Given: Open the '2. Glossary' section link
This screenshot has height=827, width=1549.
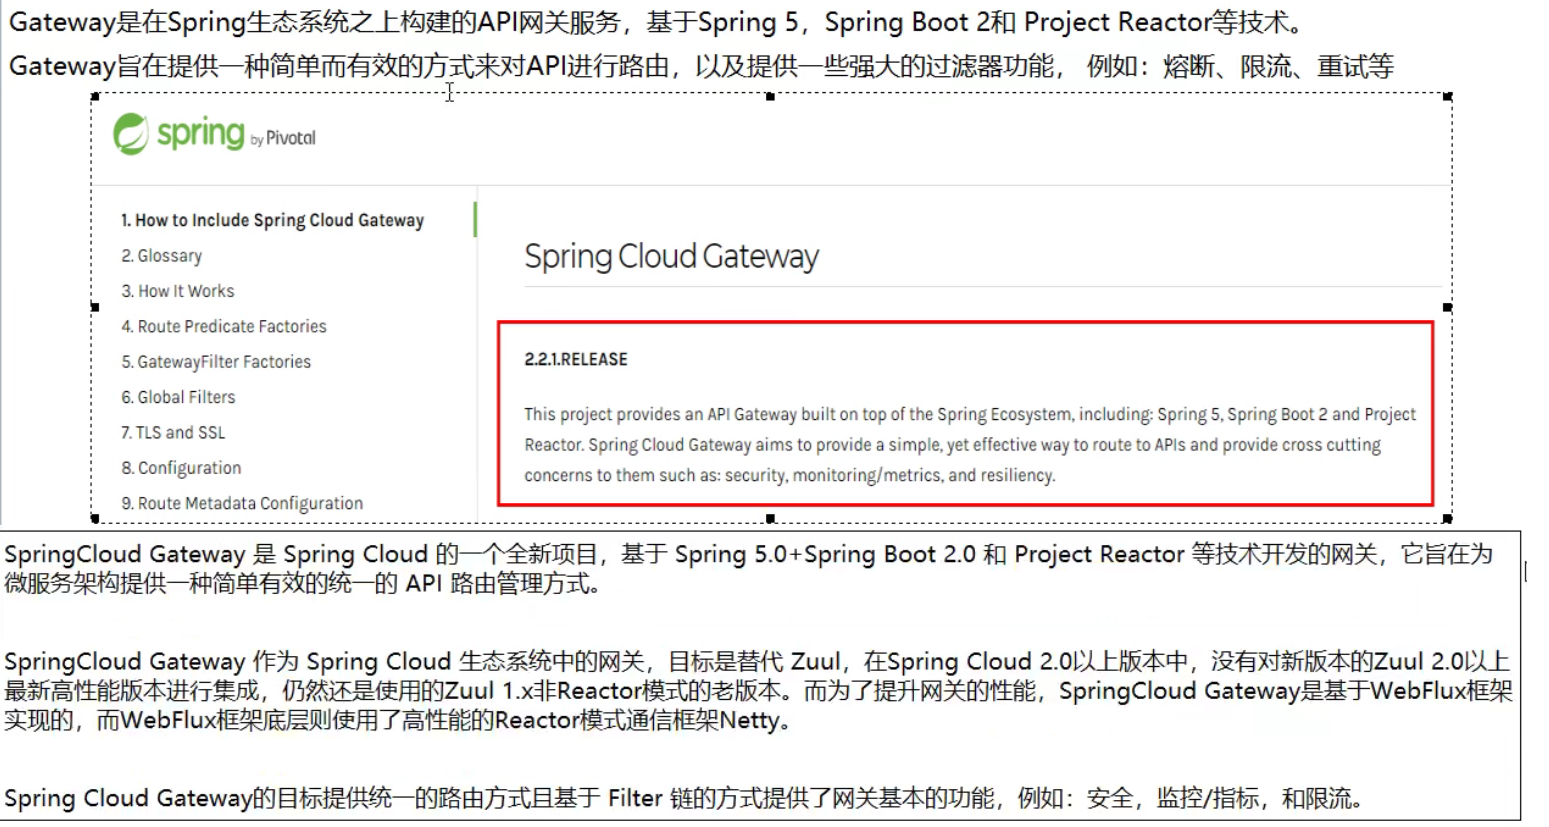Looking at the screenshot, I should pos(162,256).
